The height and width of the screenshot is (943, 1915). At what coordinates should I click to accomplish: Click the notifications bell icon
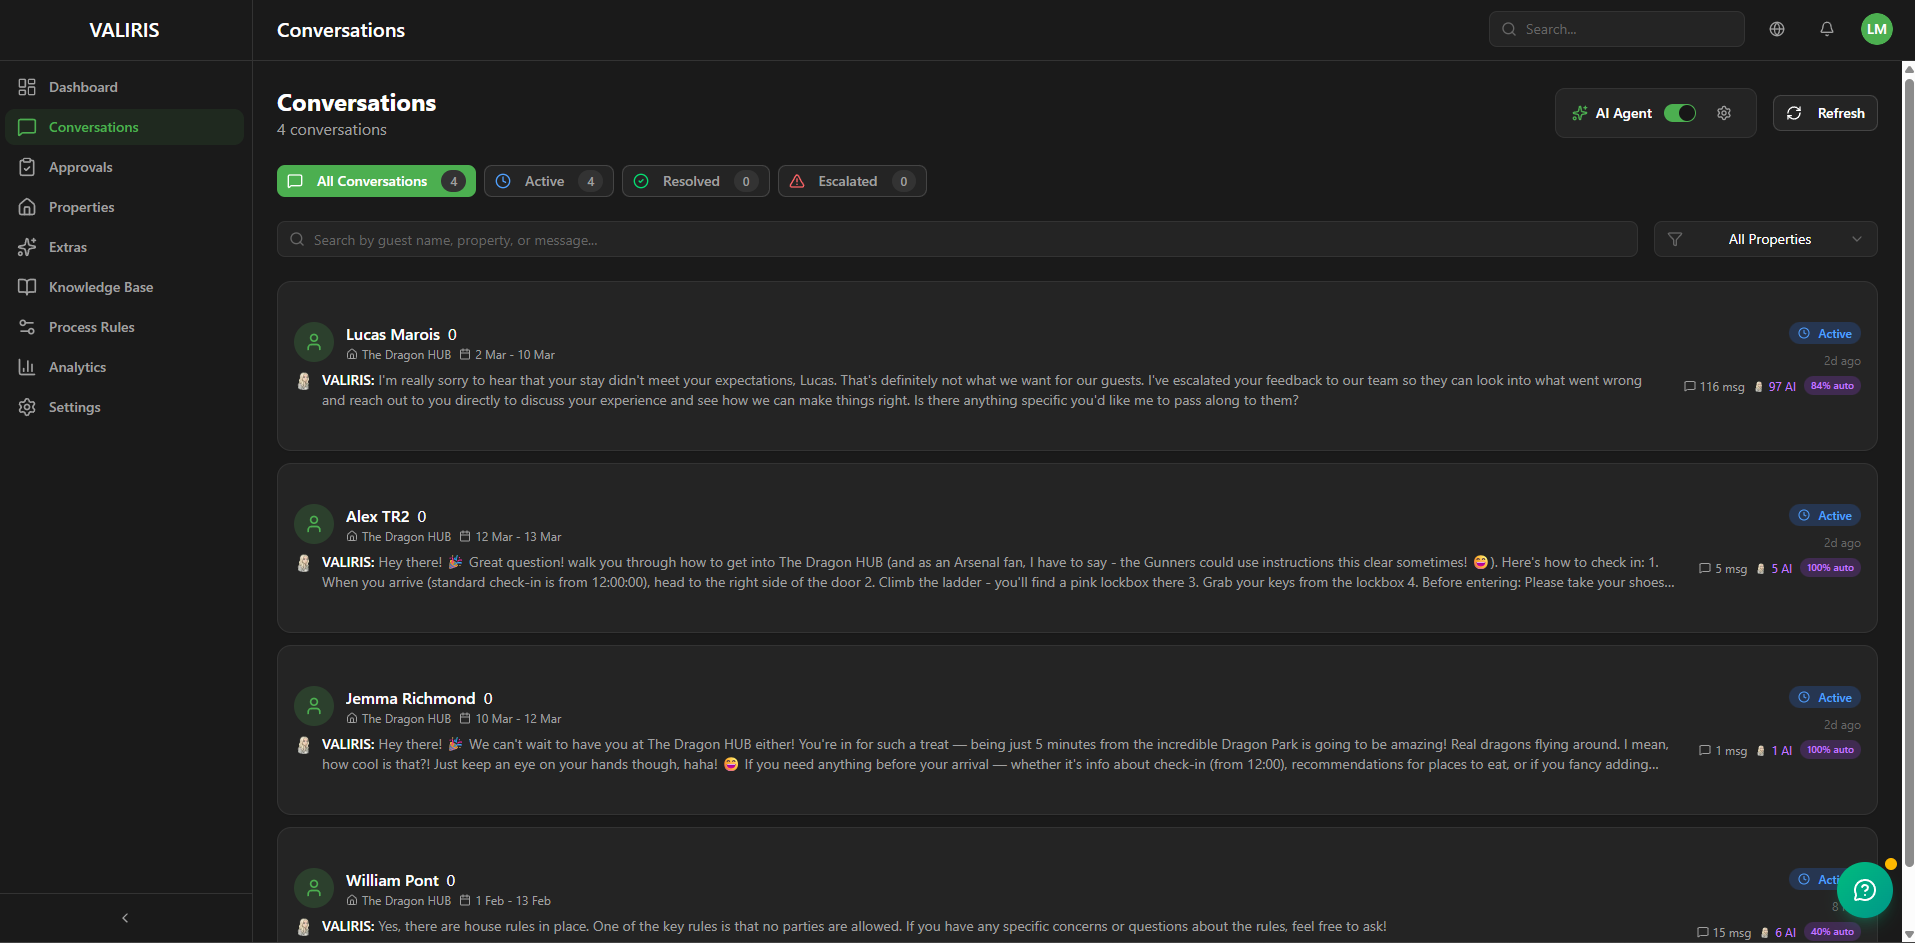pyautogui.click(x=1827, y=29)
